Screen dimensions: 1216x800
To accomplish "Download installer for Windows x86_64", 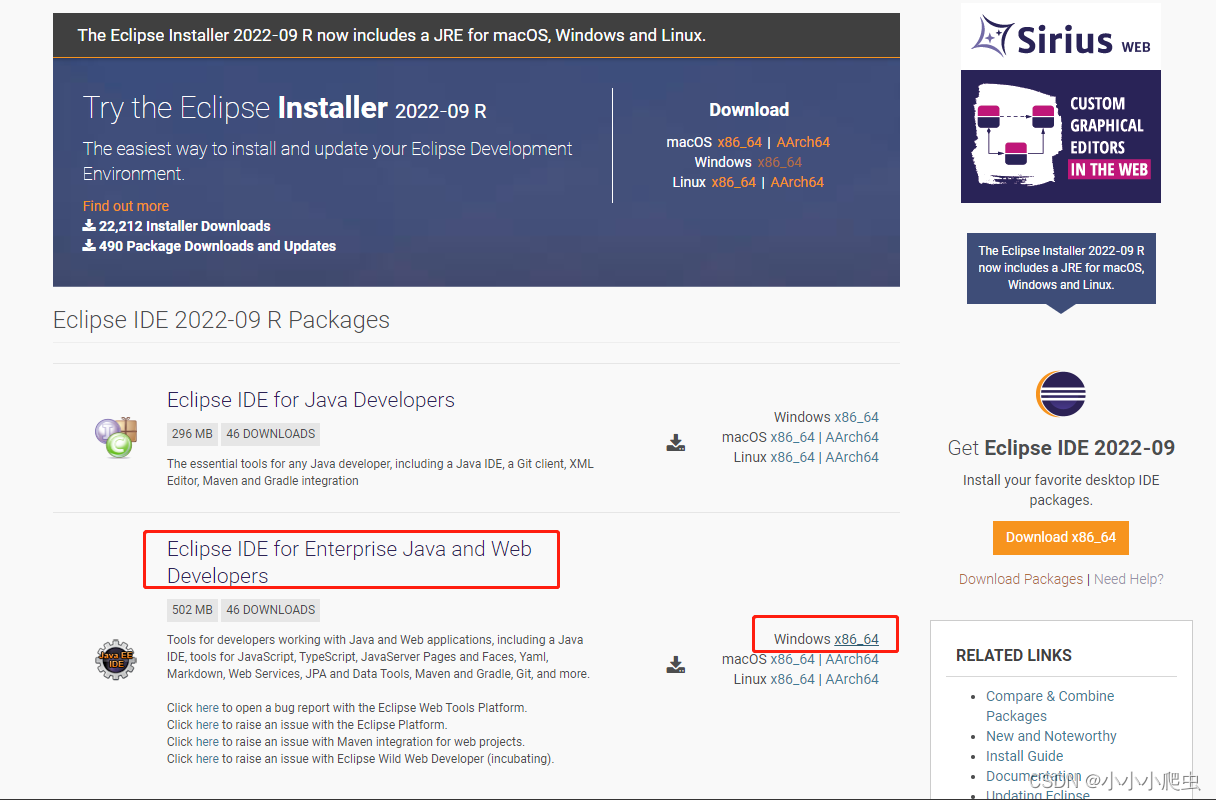I will 779,162.
